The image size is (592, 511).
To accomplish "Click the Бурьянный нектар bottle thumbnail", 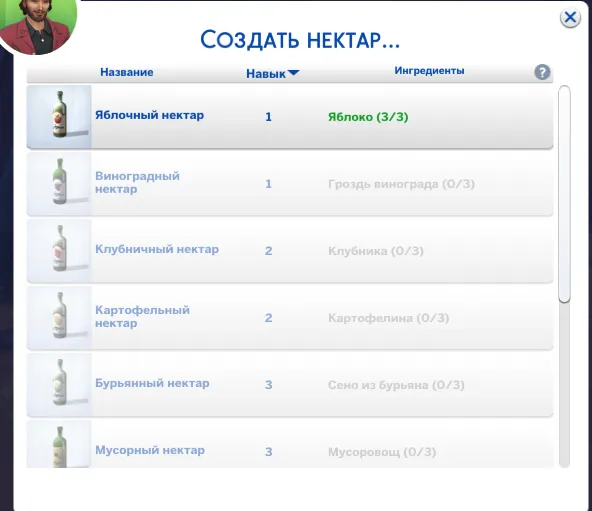I will [x=59, y=384].
